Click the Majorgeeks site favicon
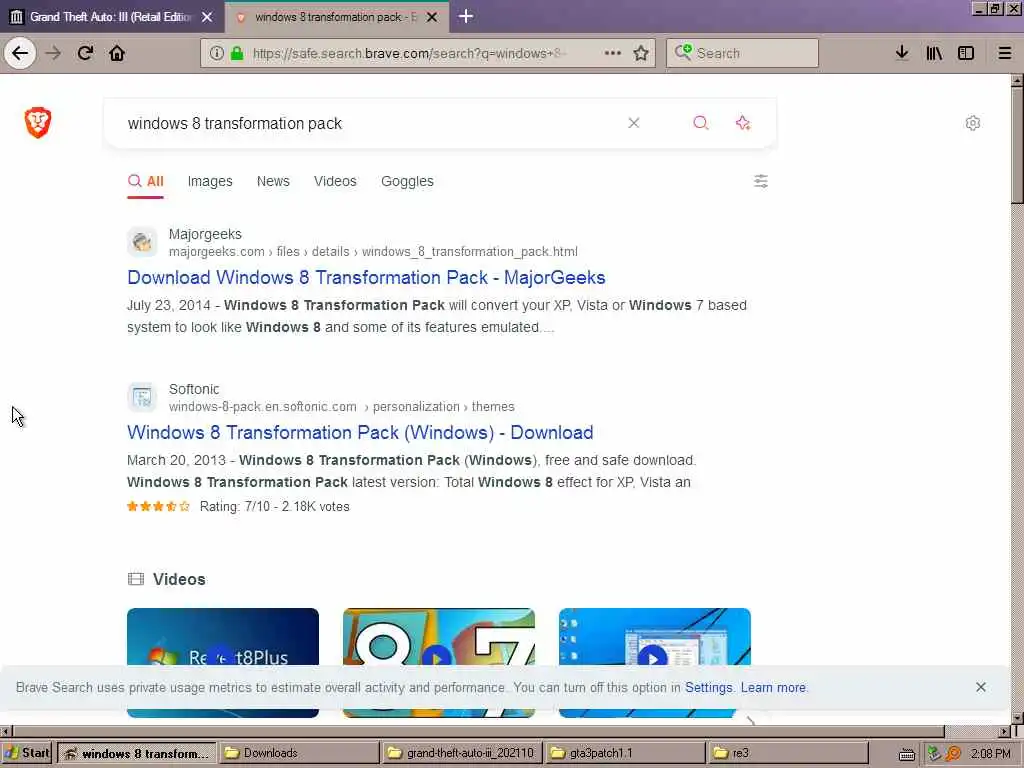The image size is (1024, 768). pyautogui.click(x=142, y=242)
